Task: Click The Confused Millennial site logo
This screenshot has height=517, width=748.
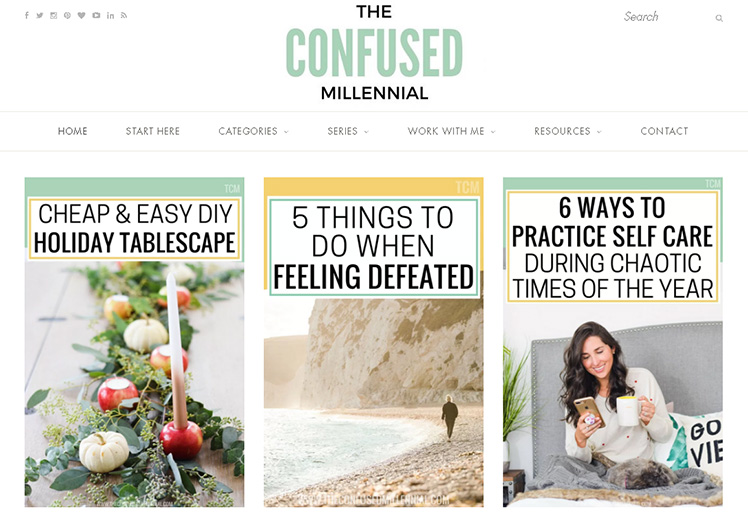Action: (x=374, y=52)
